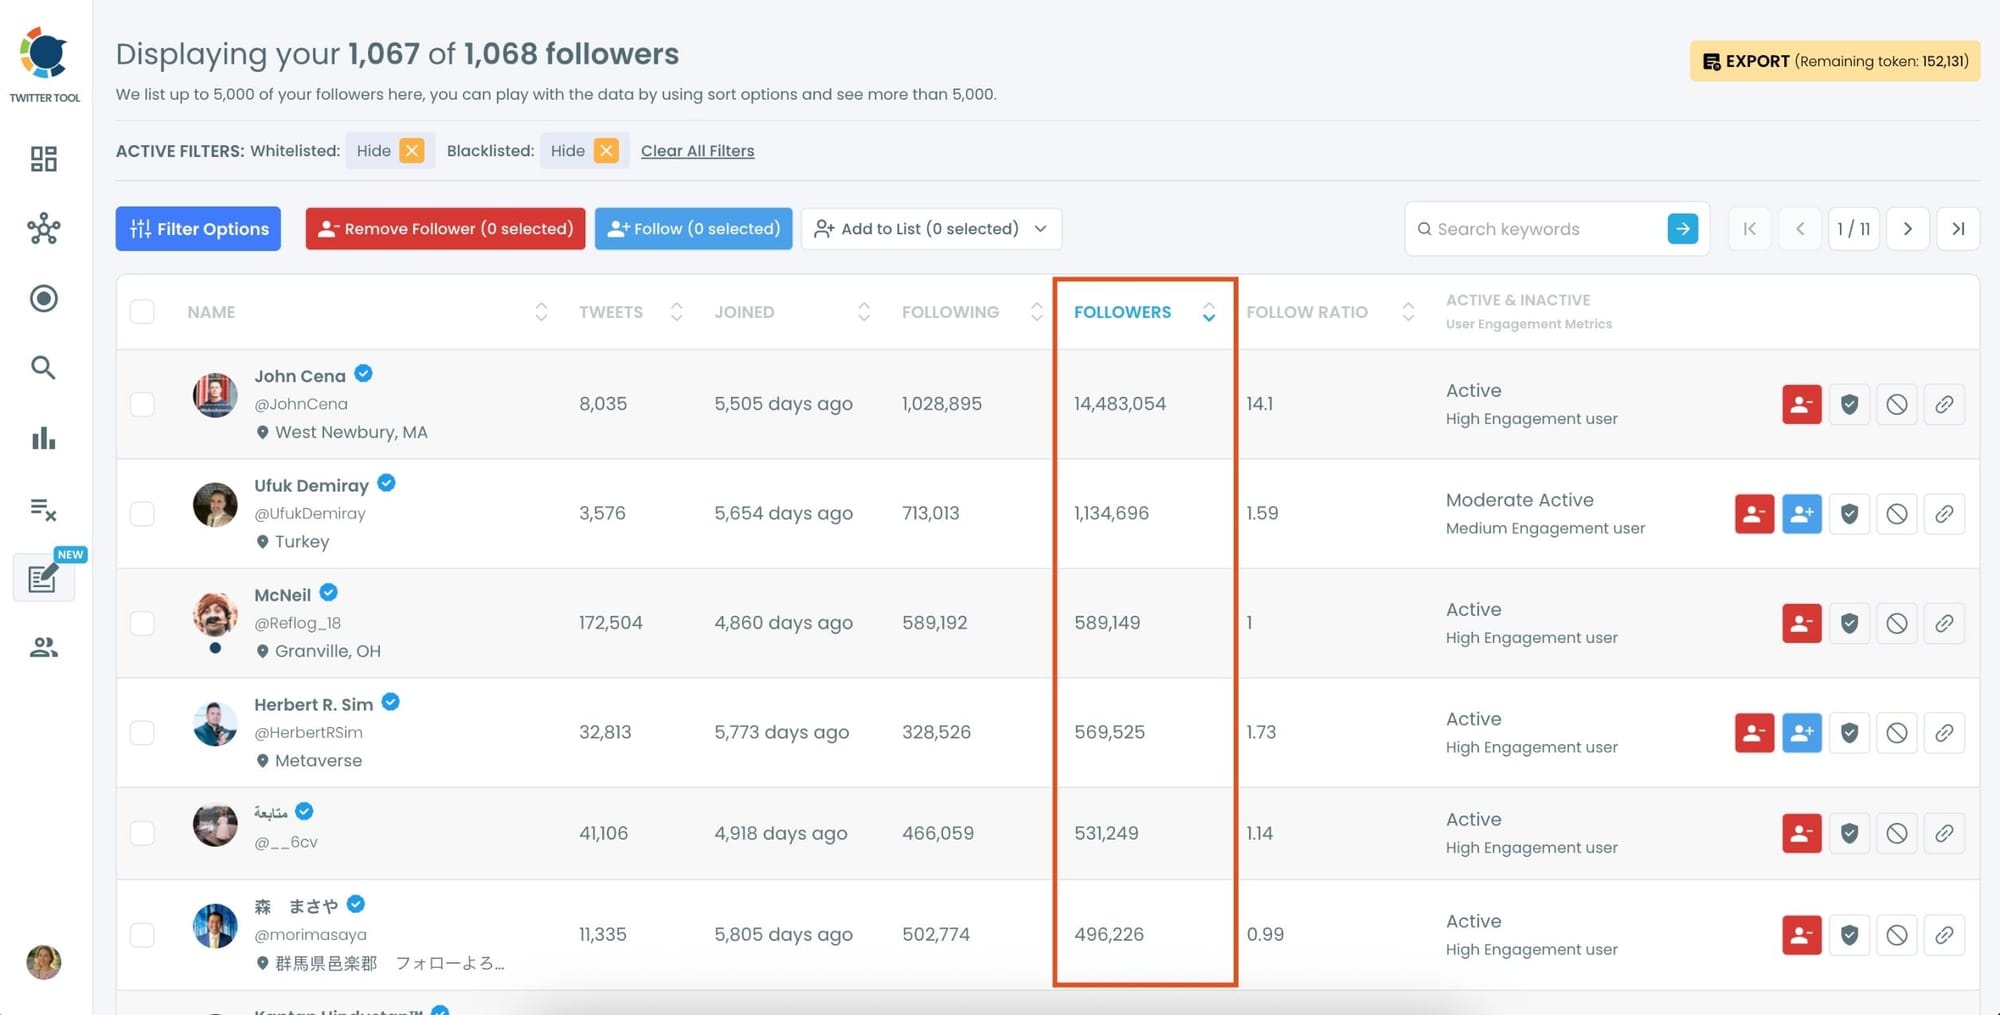The width and height of the screenshot is (2000, 1015).
Task: Select the search icon in the sidebar
Action: tap(44, 368)
